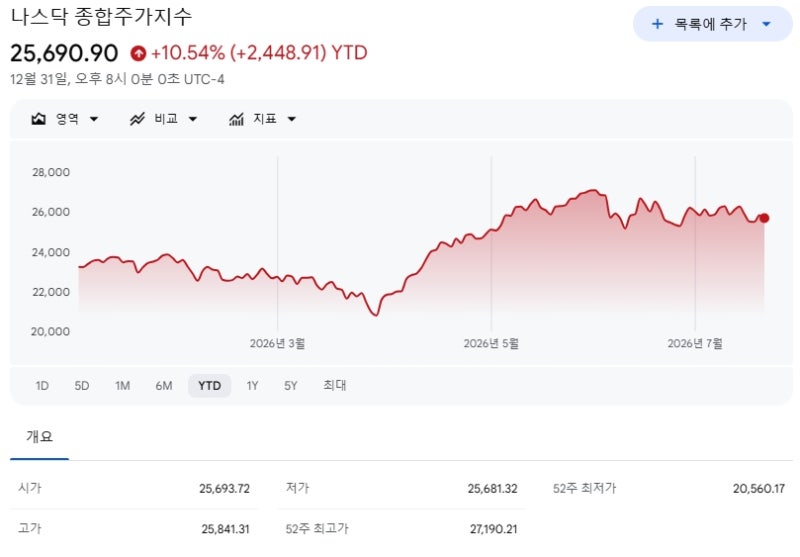The image size is (800, 557).
Task: Click the compare (비교) line icon
Action: (137, 119)
